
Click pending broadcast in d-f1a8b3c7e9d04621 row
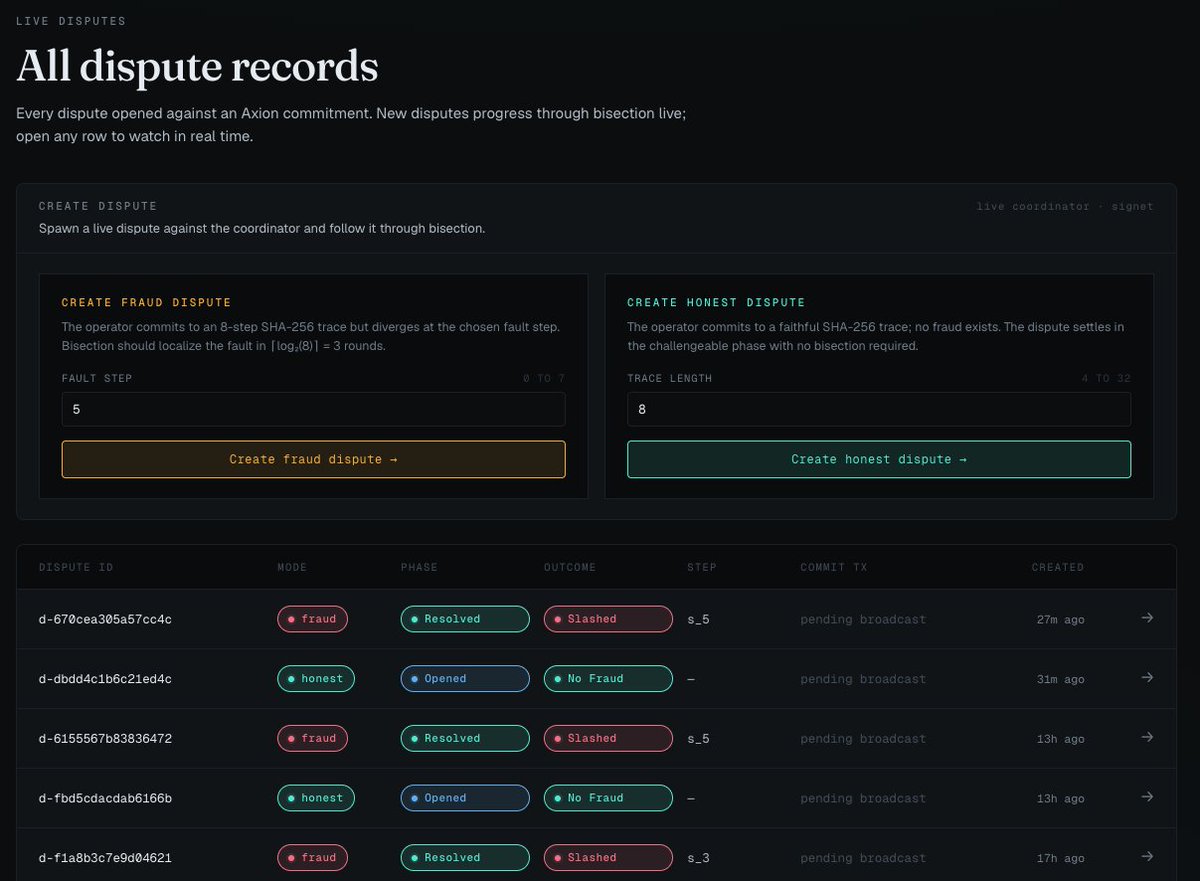tap(863, 858)
